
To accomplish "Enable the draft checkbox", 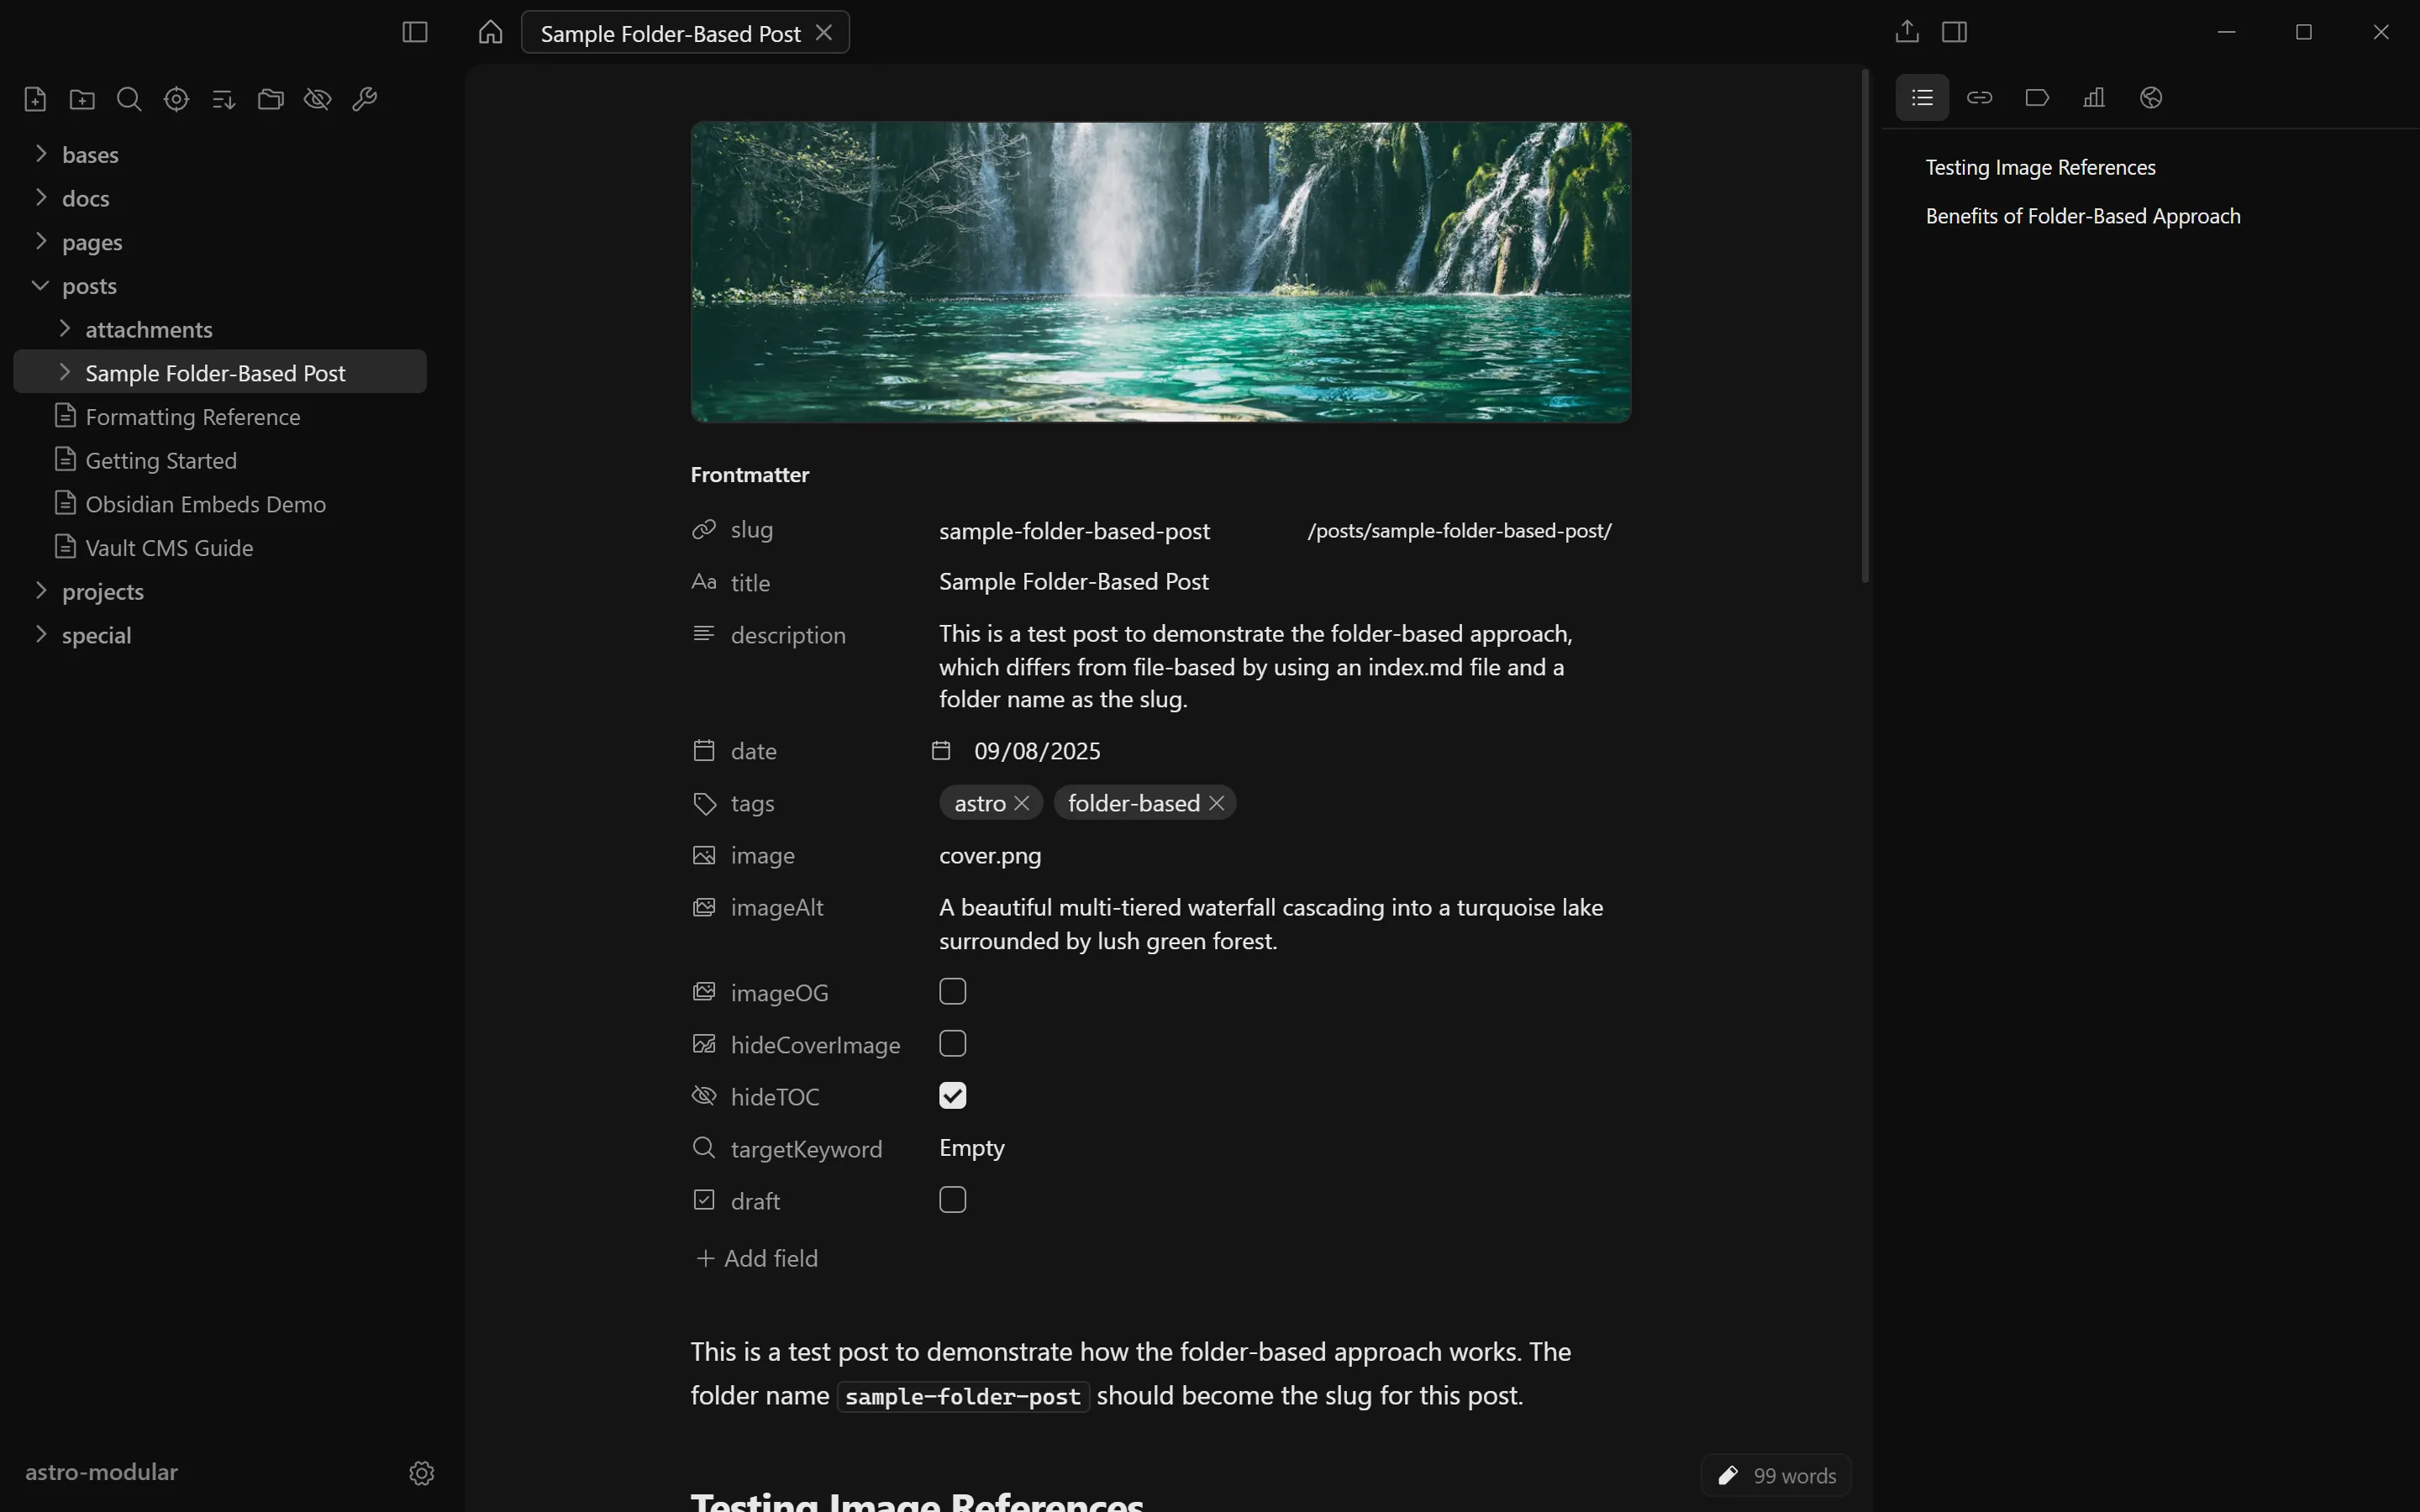I will point(952,1200).
